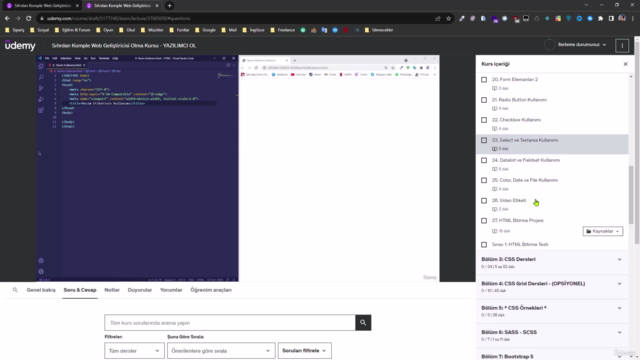Go back with browser back arrow
This screenshot has height=360, width=640.
7,18
